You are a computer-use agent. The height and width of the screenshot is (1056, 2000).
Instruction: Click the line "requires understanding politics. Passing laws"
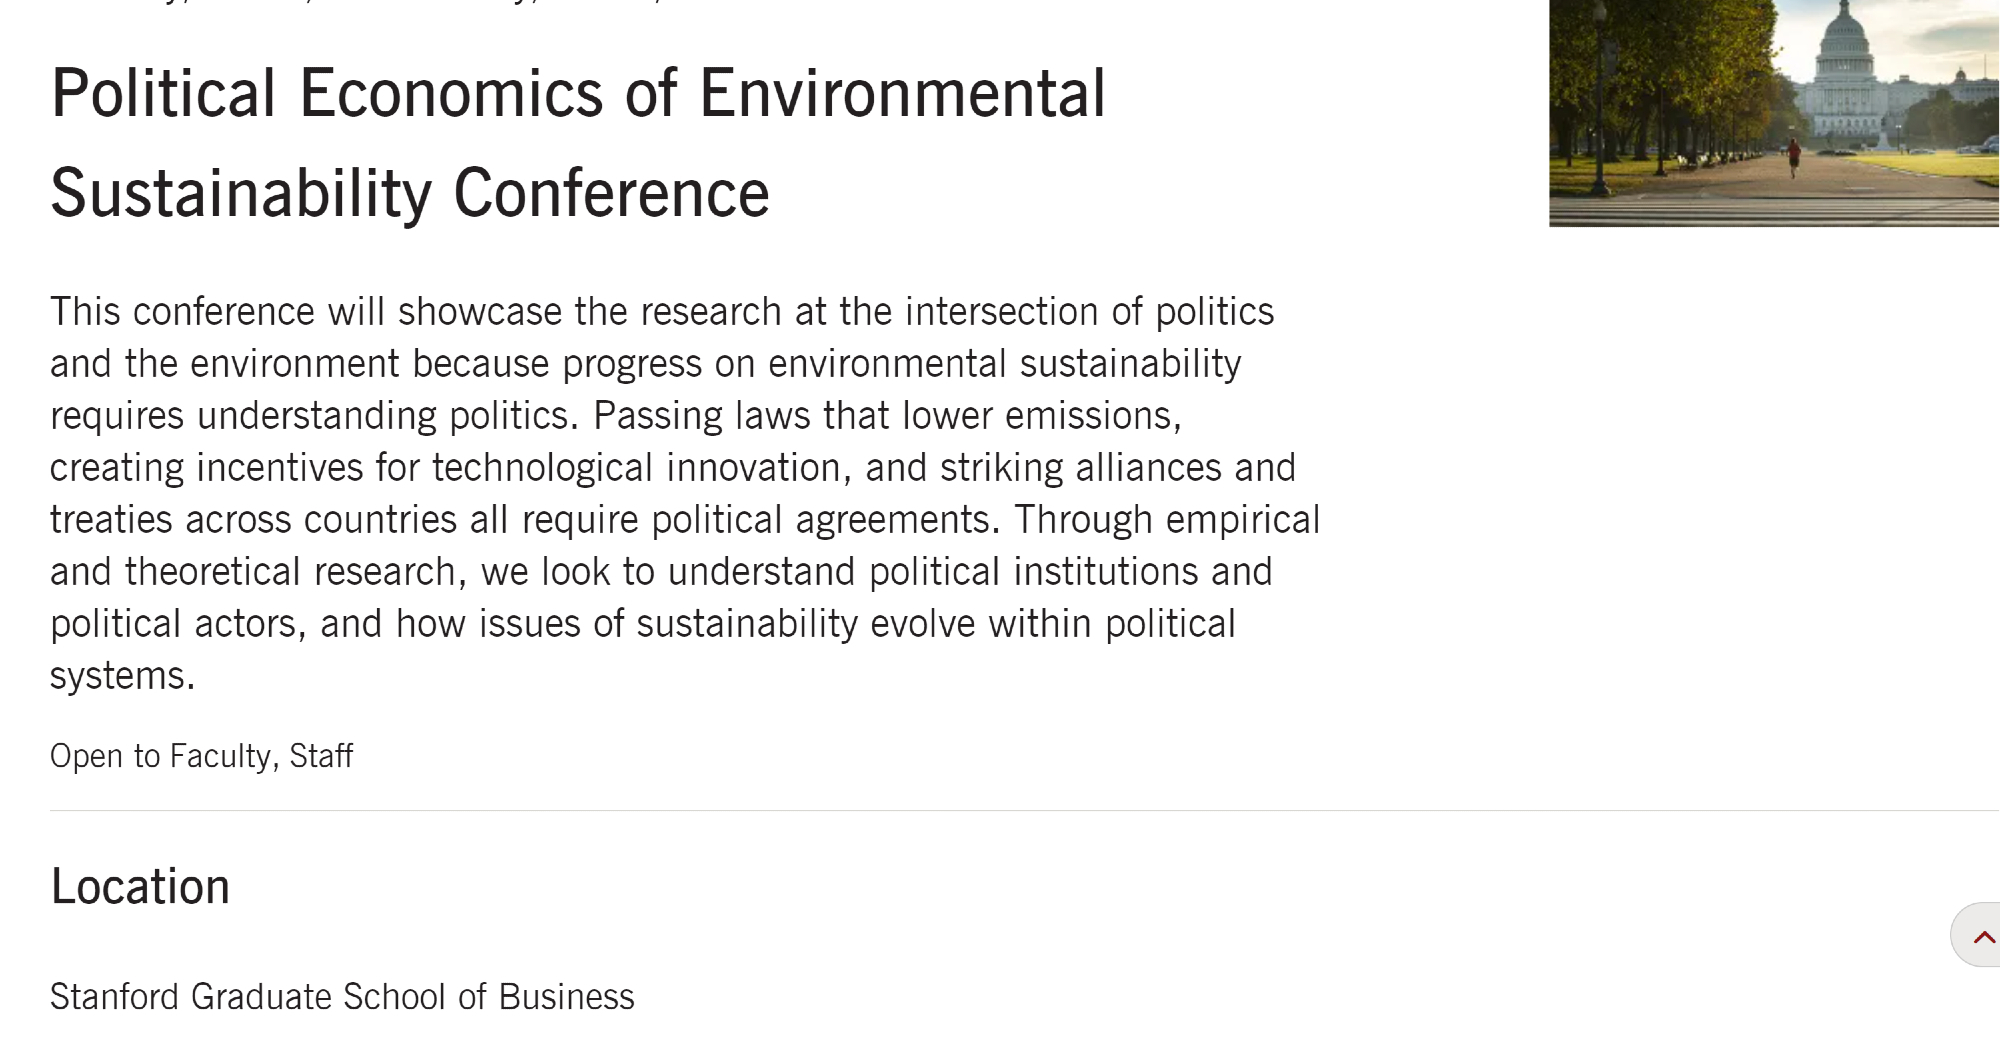[615, 416]
